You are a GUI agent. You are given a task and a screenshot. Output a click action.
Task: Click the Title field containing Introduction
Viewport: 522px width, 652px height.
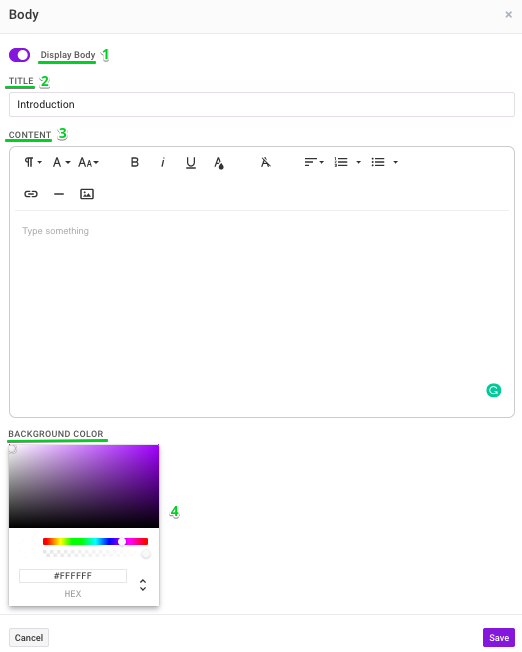click(262, 104)
